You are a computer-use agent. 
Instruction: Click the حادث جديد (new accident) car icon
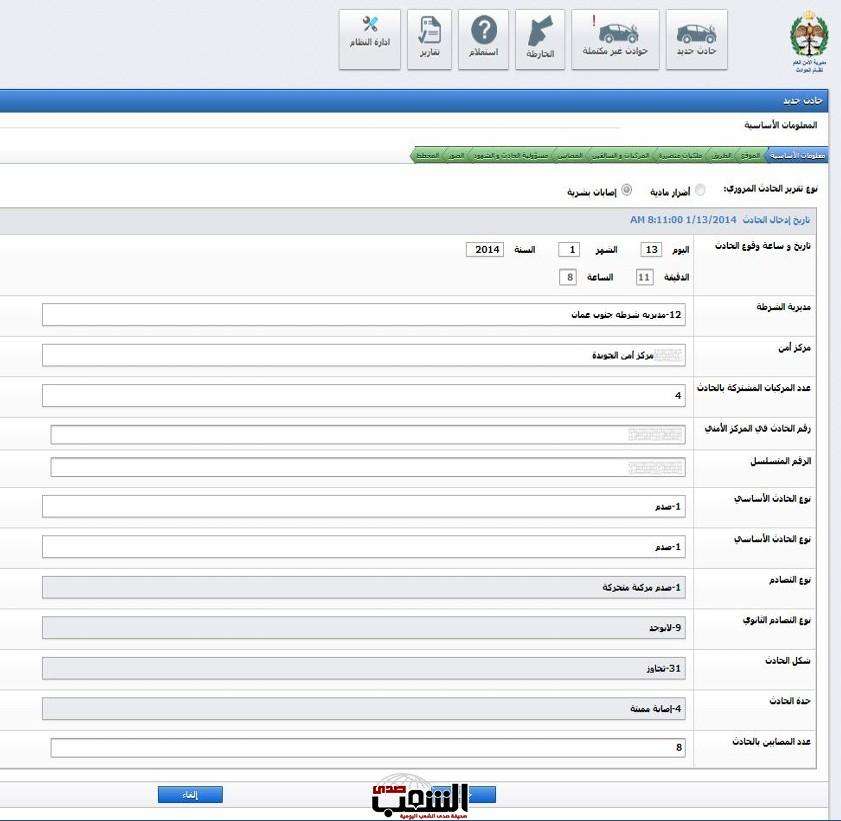point(697,39)
